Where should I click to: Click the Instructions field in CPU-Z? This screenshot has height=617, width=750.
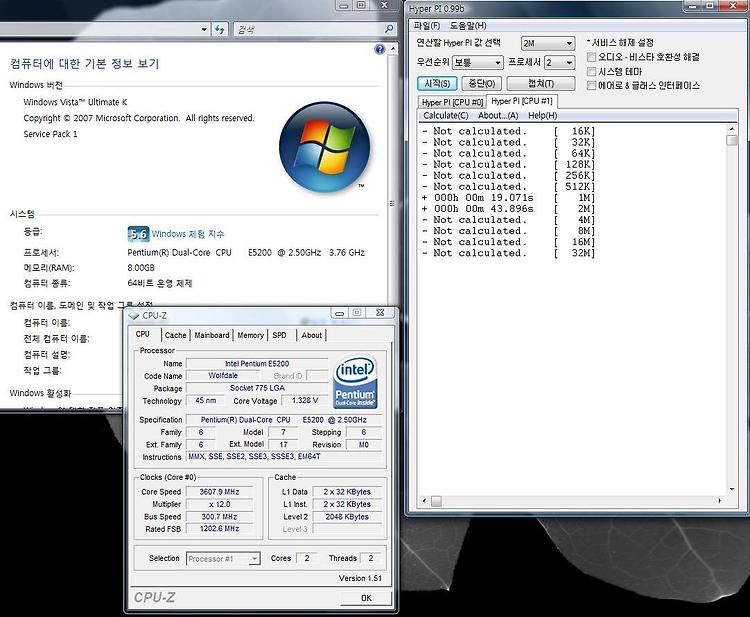pyautogui.click(x=284, y=457)
